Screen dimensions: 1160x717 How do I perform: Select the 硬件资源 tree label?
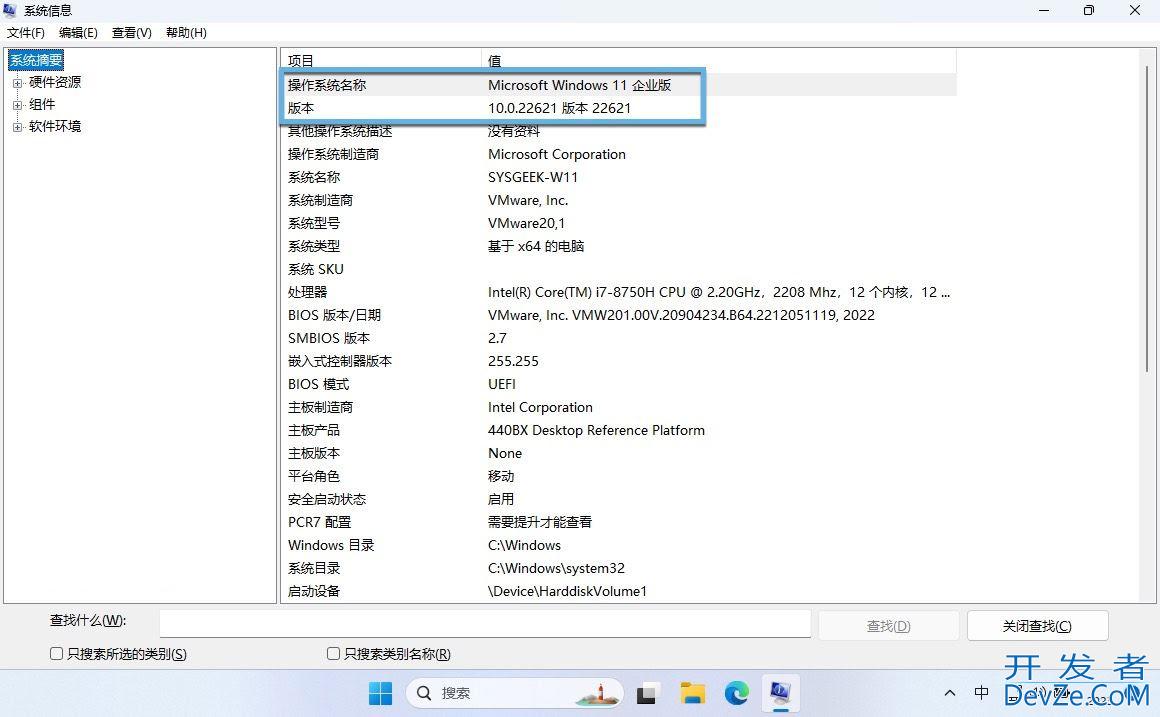pos(55,82)
